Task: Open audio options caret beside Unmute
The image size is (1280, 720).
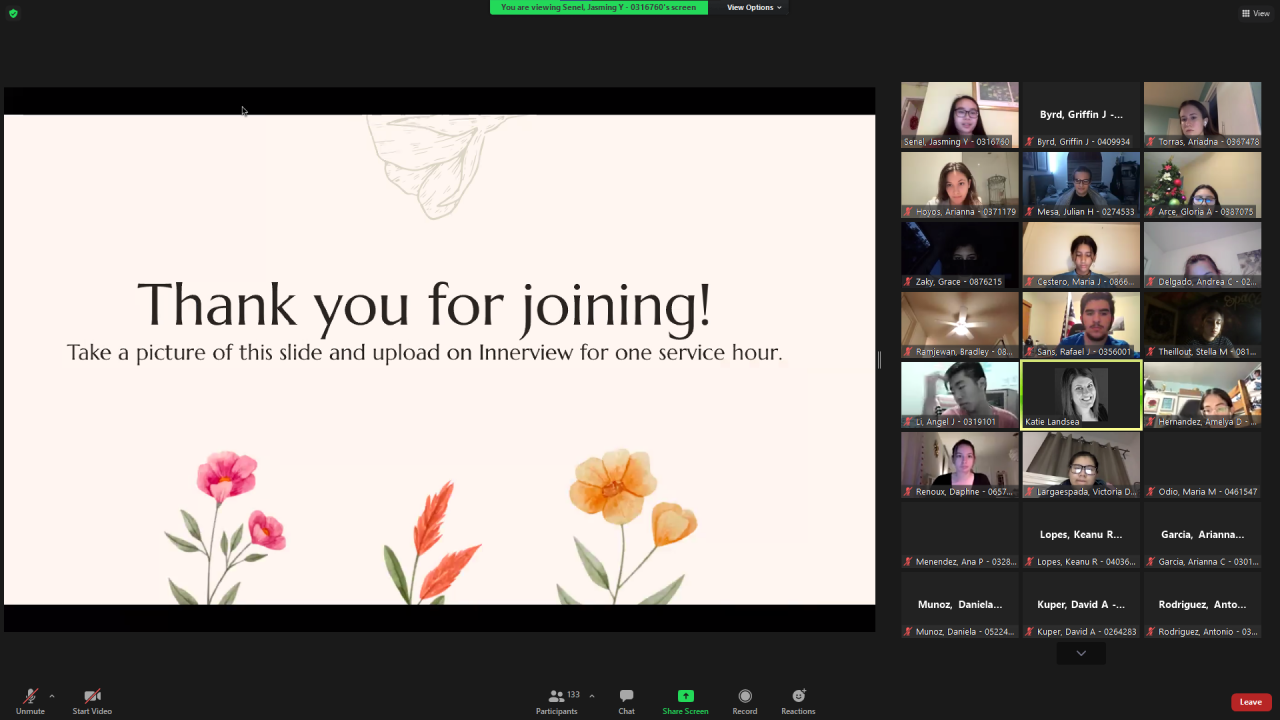Action: click(x=52, y=696)
